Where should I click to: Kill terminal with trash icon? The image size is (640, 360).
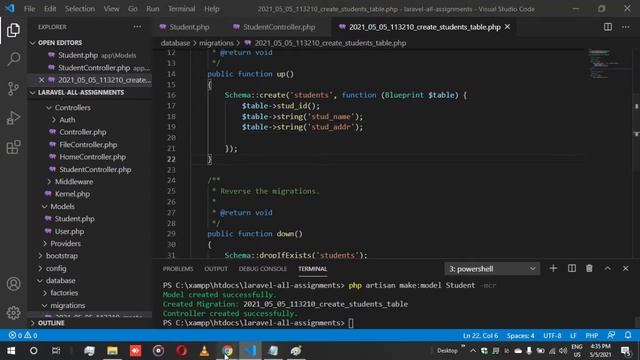coord(589,268)
